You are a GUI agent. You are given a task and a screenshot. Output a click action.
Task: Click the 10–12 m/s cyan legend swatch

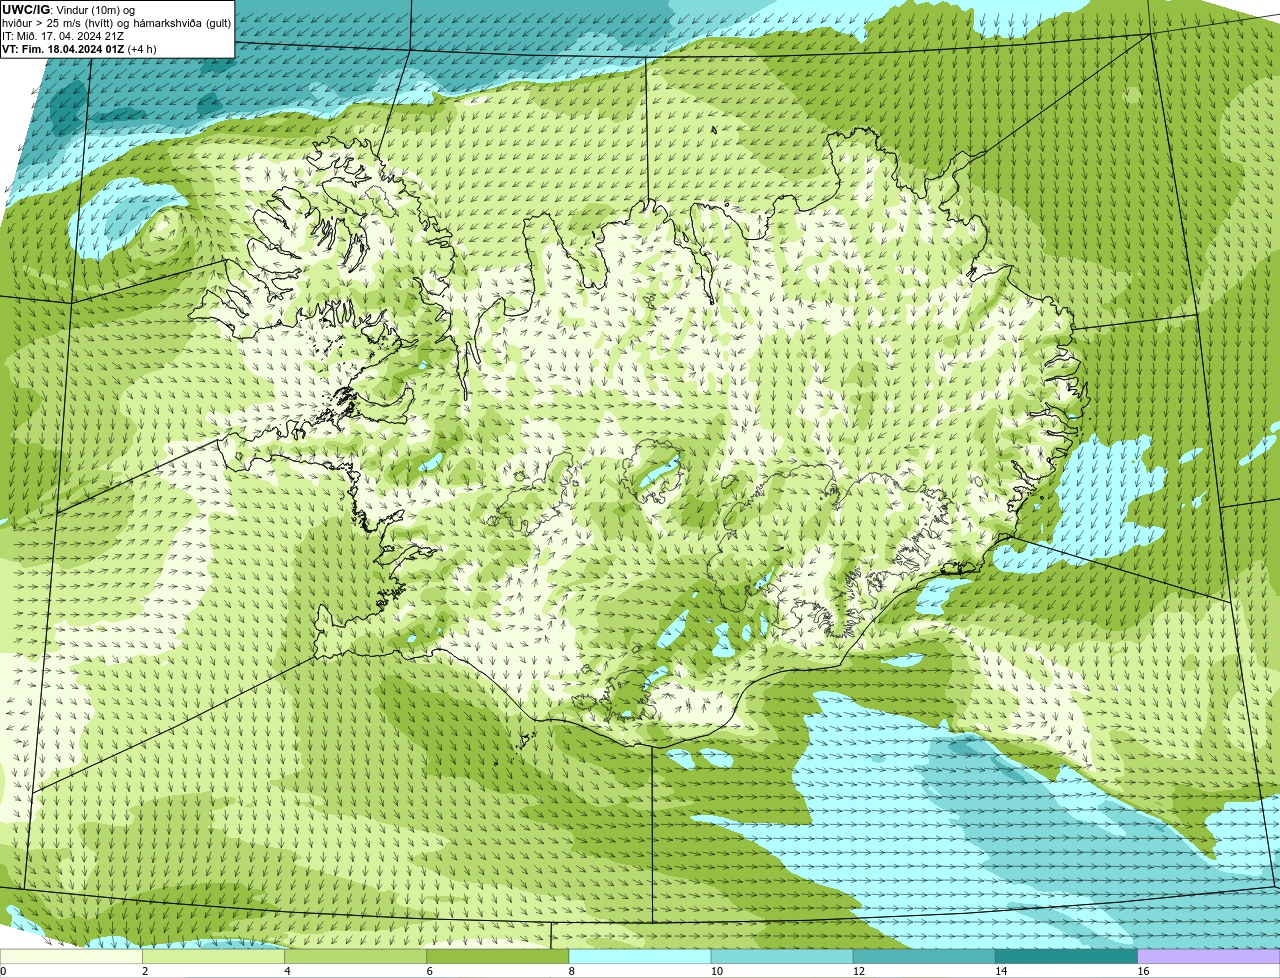click(x=782, y=957)
